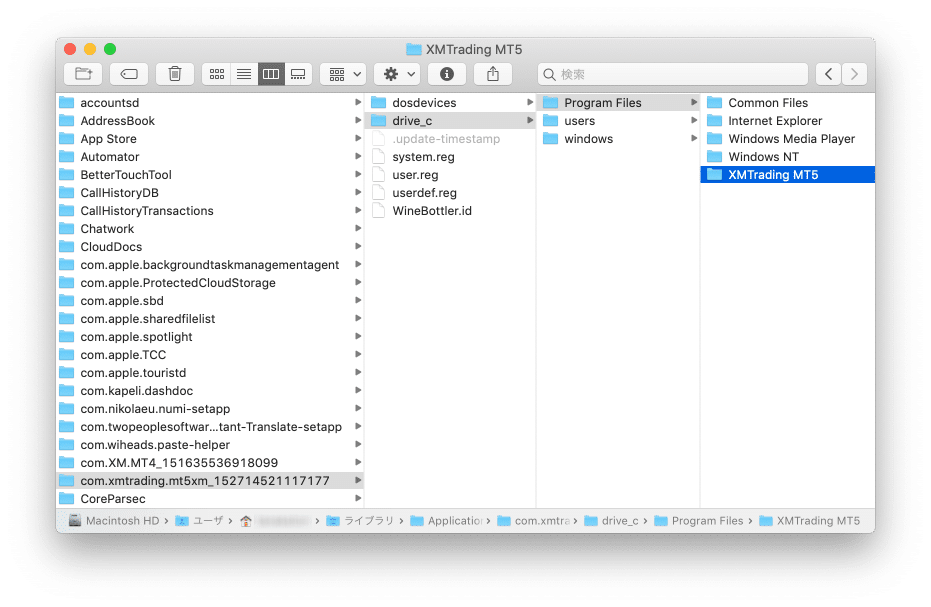Switch to gallery view mode
The height and width of the screenshot is (607, 931).
pos(299,74)
